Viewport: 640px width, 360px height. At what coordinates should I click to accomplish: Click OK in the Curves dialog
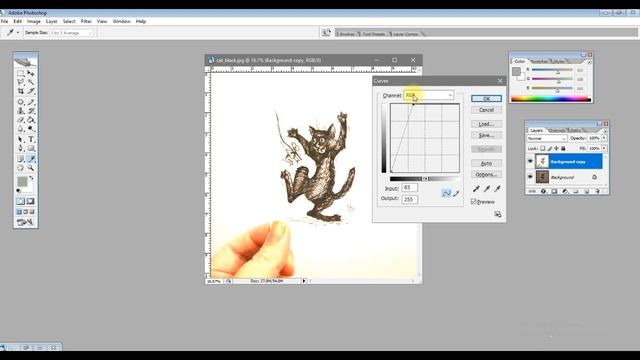click(486, 99)
